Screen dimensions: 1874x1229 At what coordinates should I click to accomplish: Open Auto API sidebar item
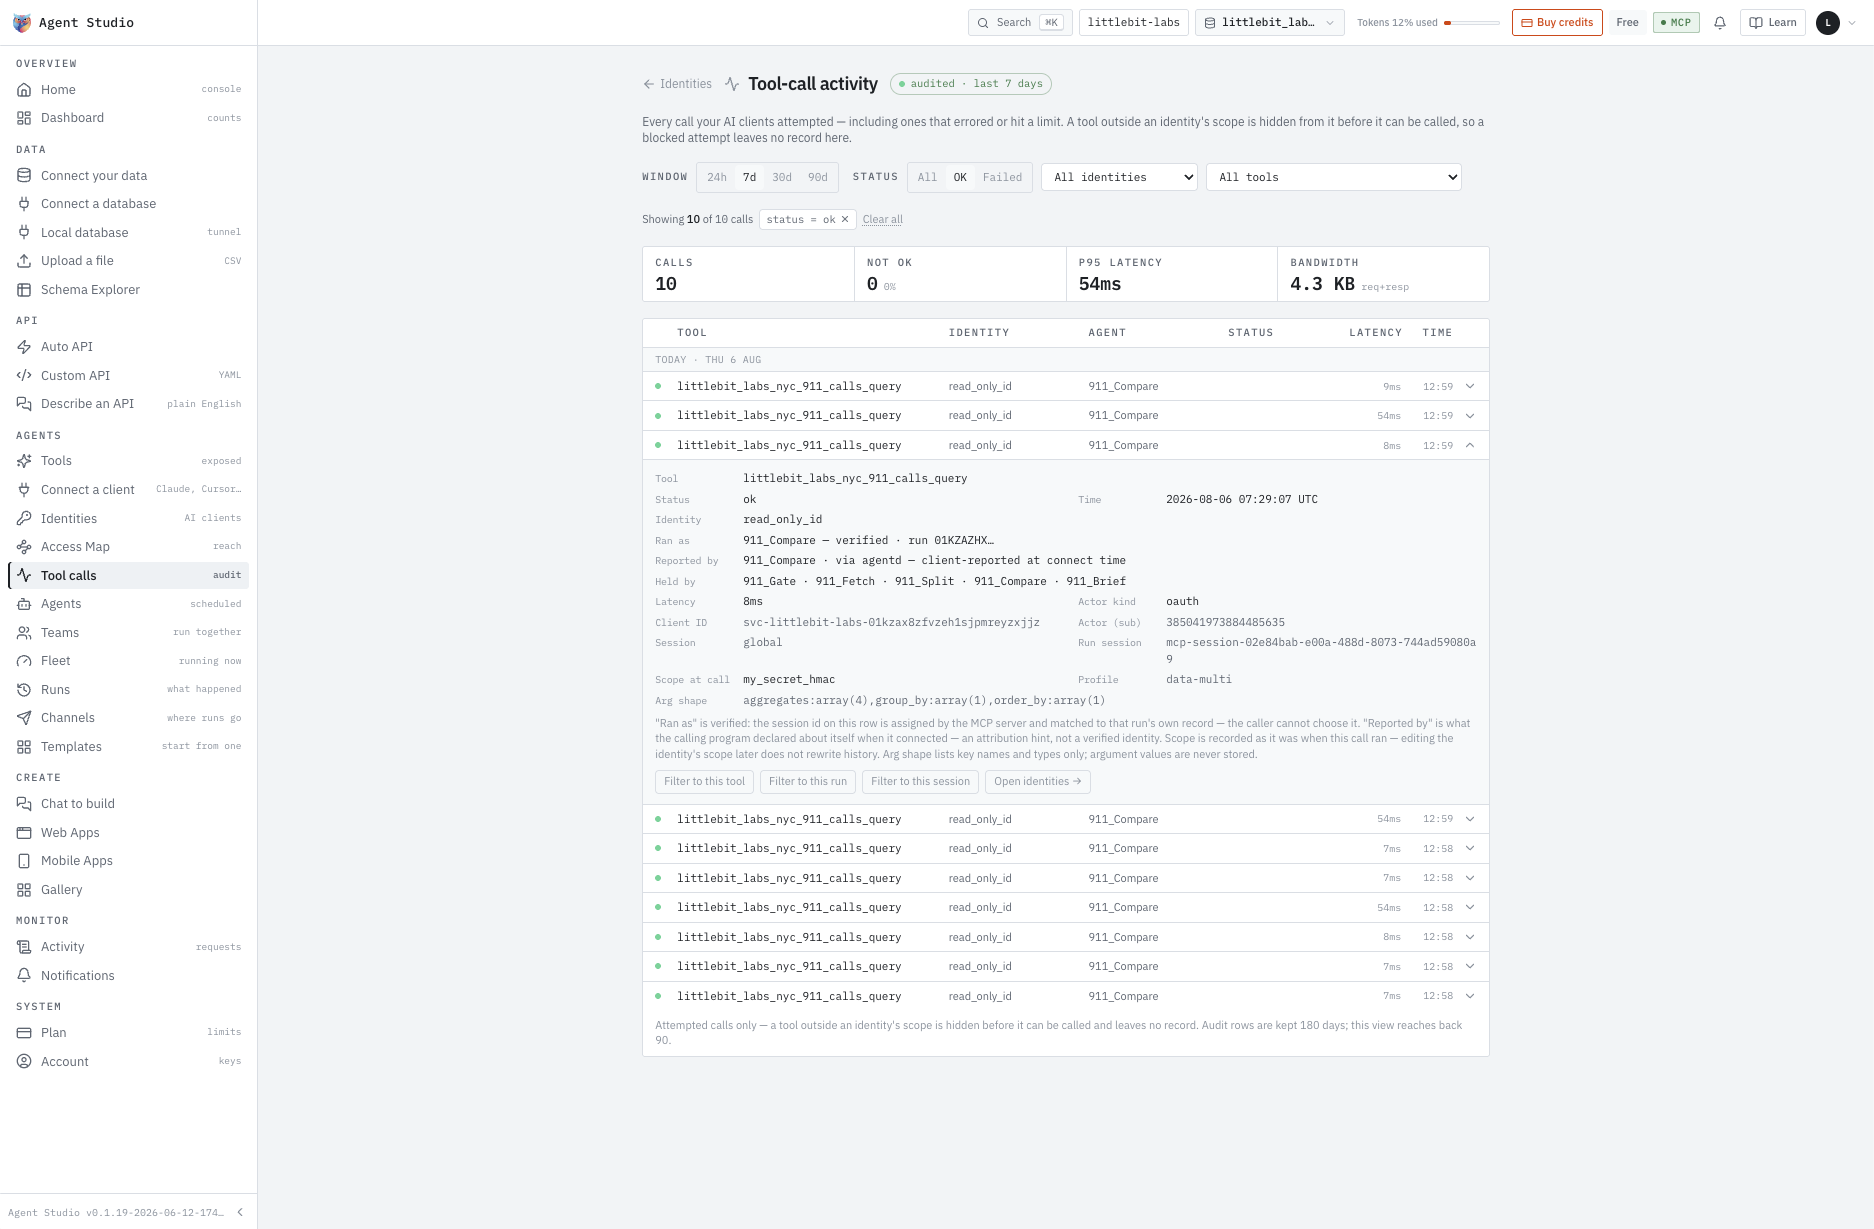click(x=128, y=347)
